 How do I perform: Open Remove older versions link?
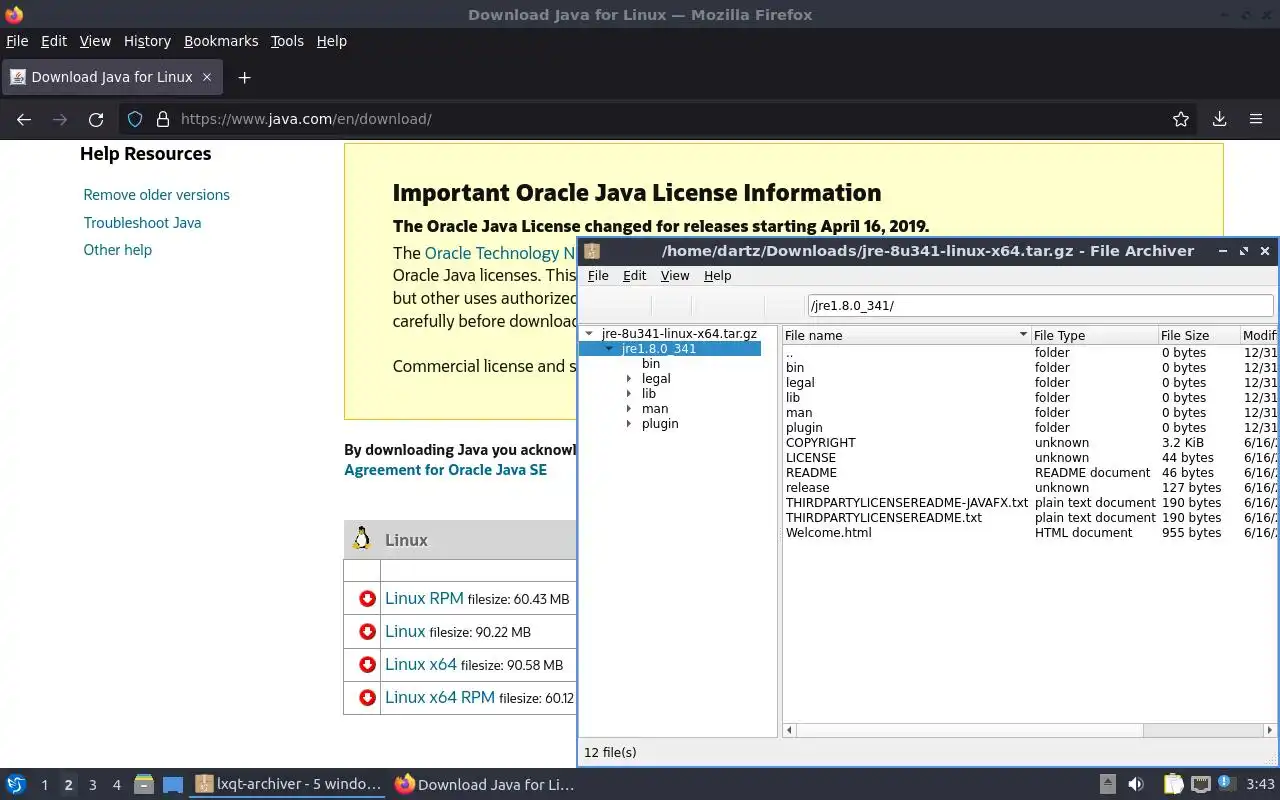157,195
